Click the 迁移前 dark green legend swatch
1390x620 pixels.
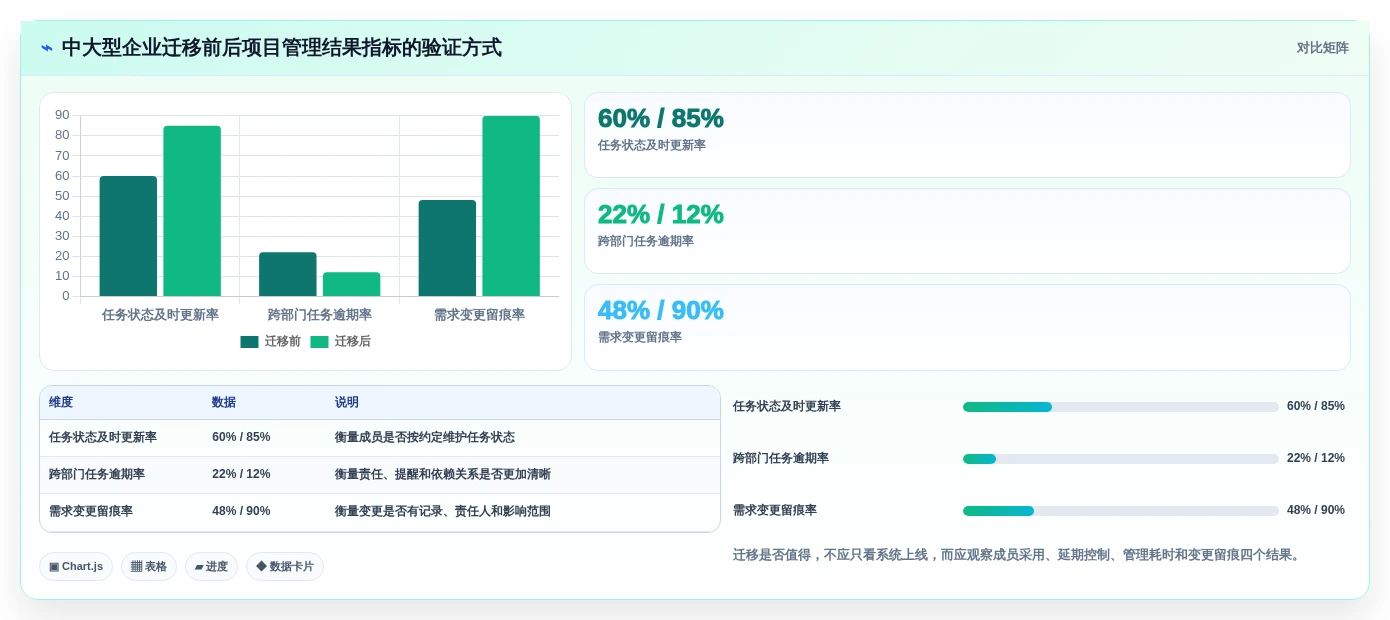pos(249,342)
